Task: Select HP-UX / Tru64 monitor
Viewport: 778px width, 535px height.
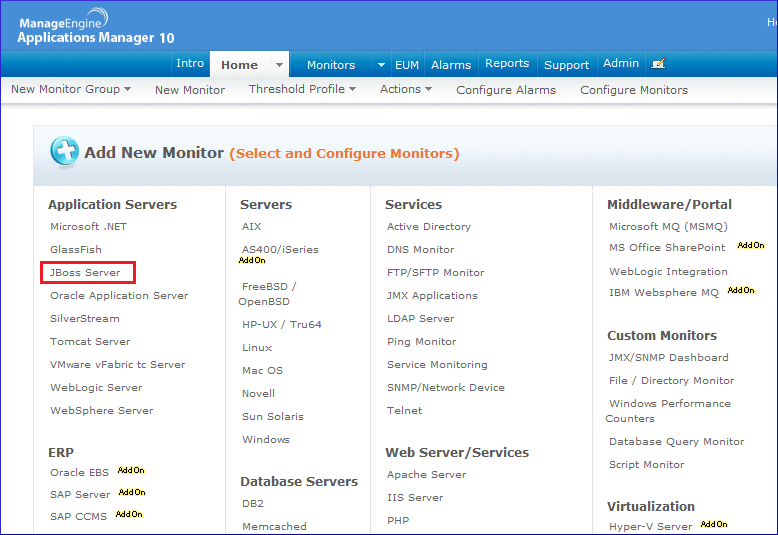Action: tap(282, 325)
